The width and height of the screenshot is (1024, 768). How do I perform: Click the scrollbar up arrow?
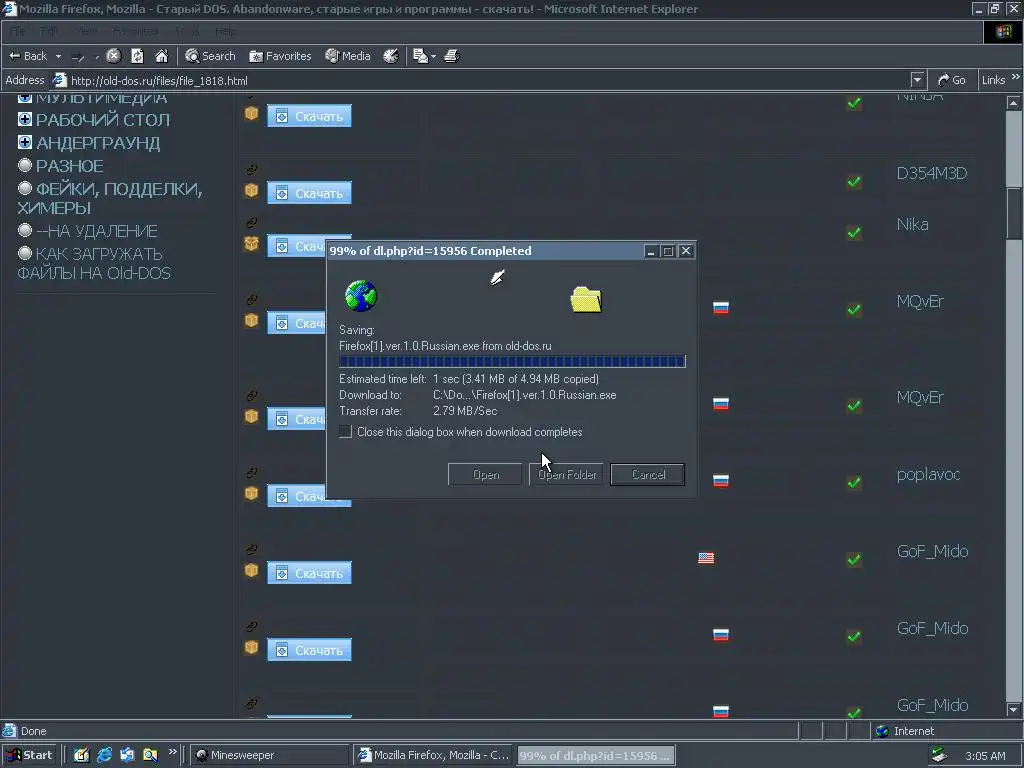pos(1013,103)
